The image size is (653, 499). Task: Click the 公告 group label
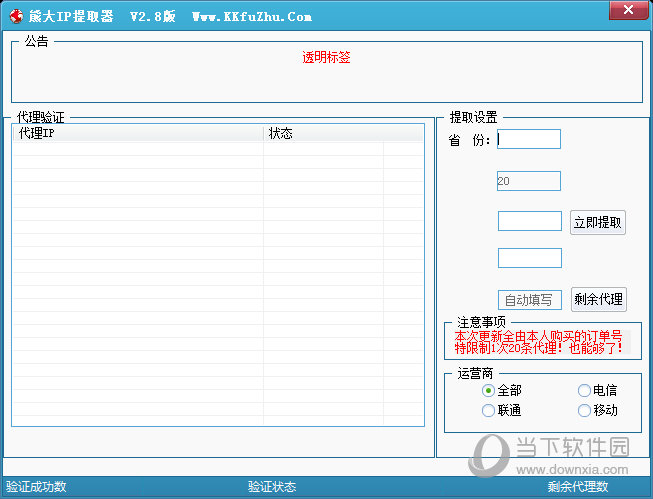click(x=36, y=41)
